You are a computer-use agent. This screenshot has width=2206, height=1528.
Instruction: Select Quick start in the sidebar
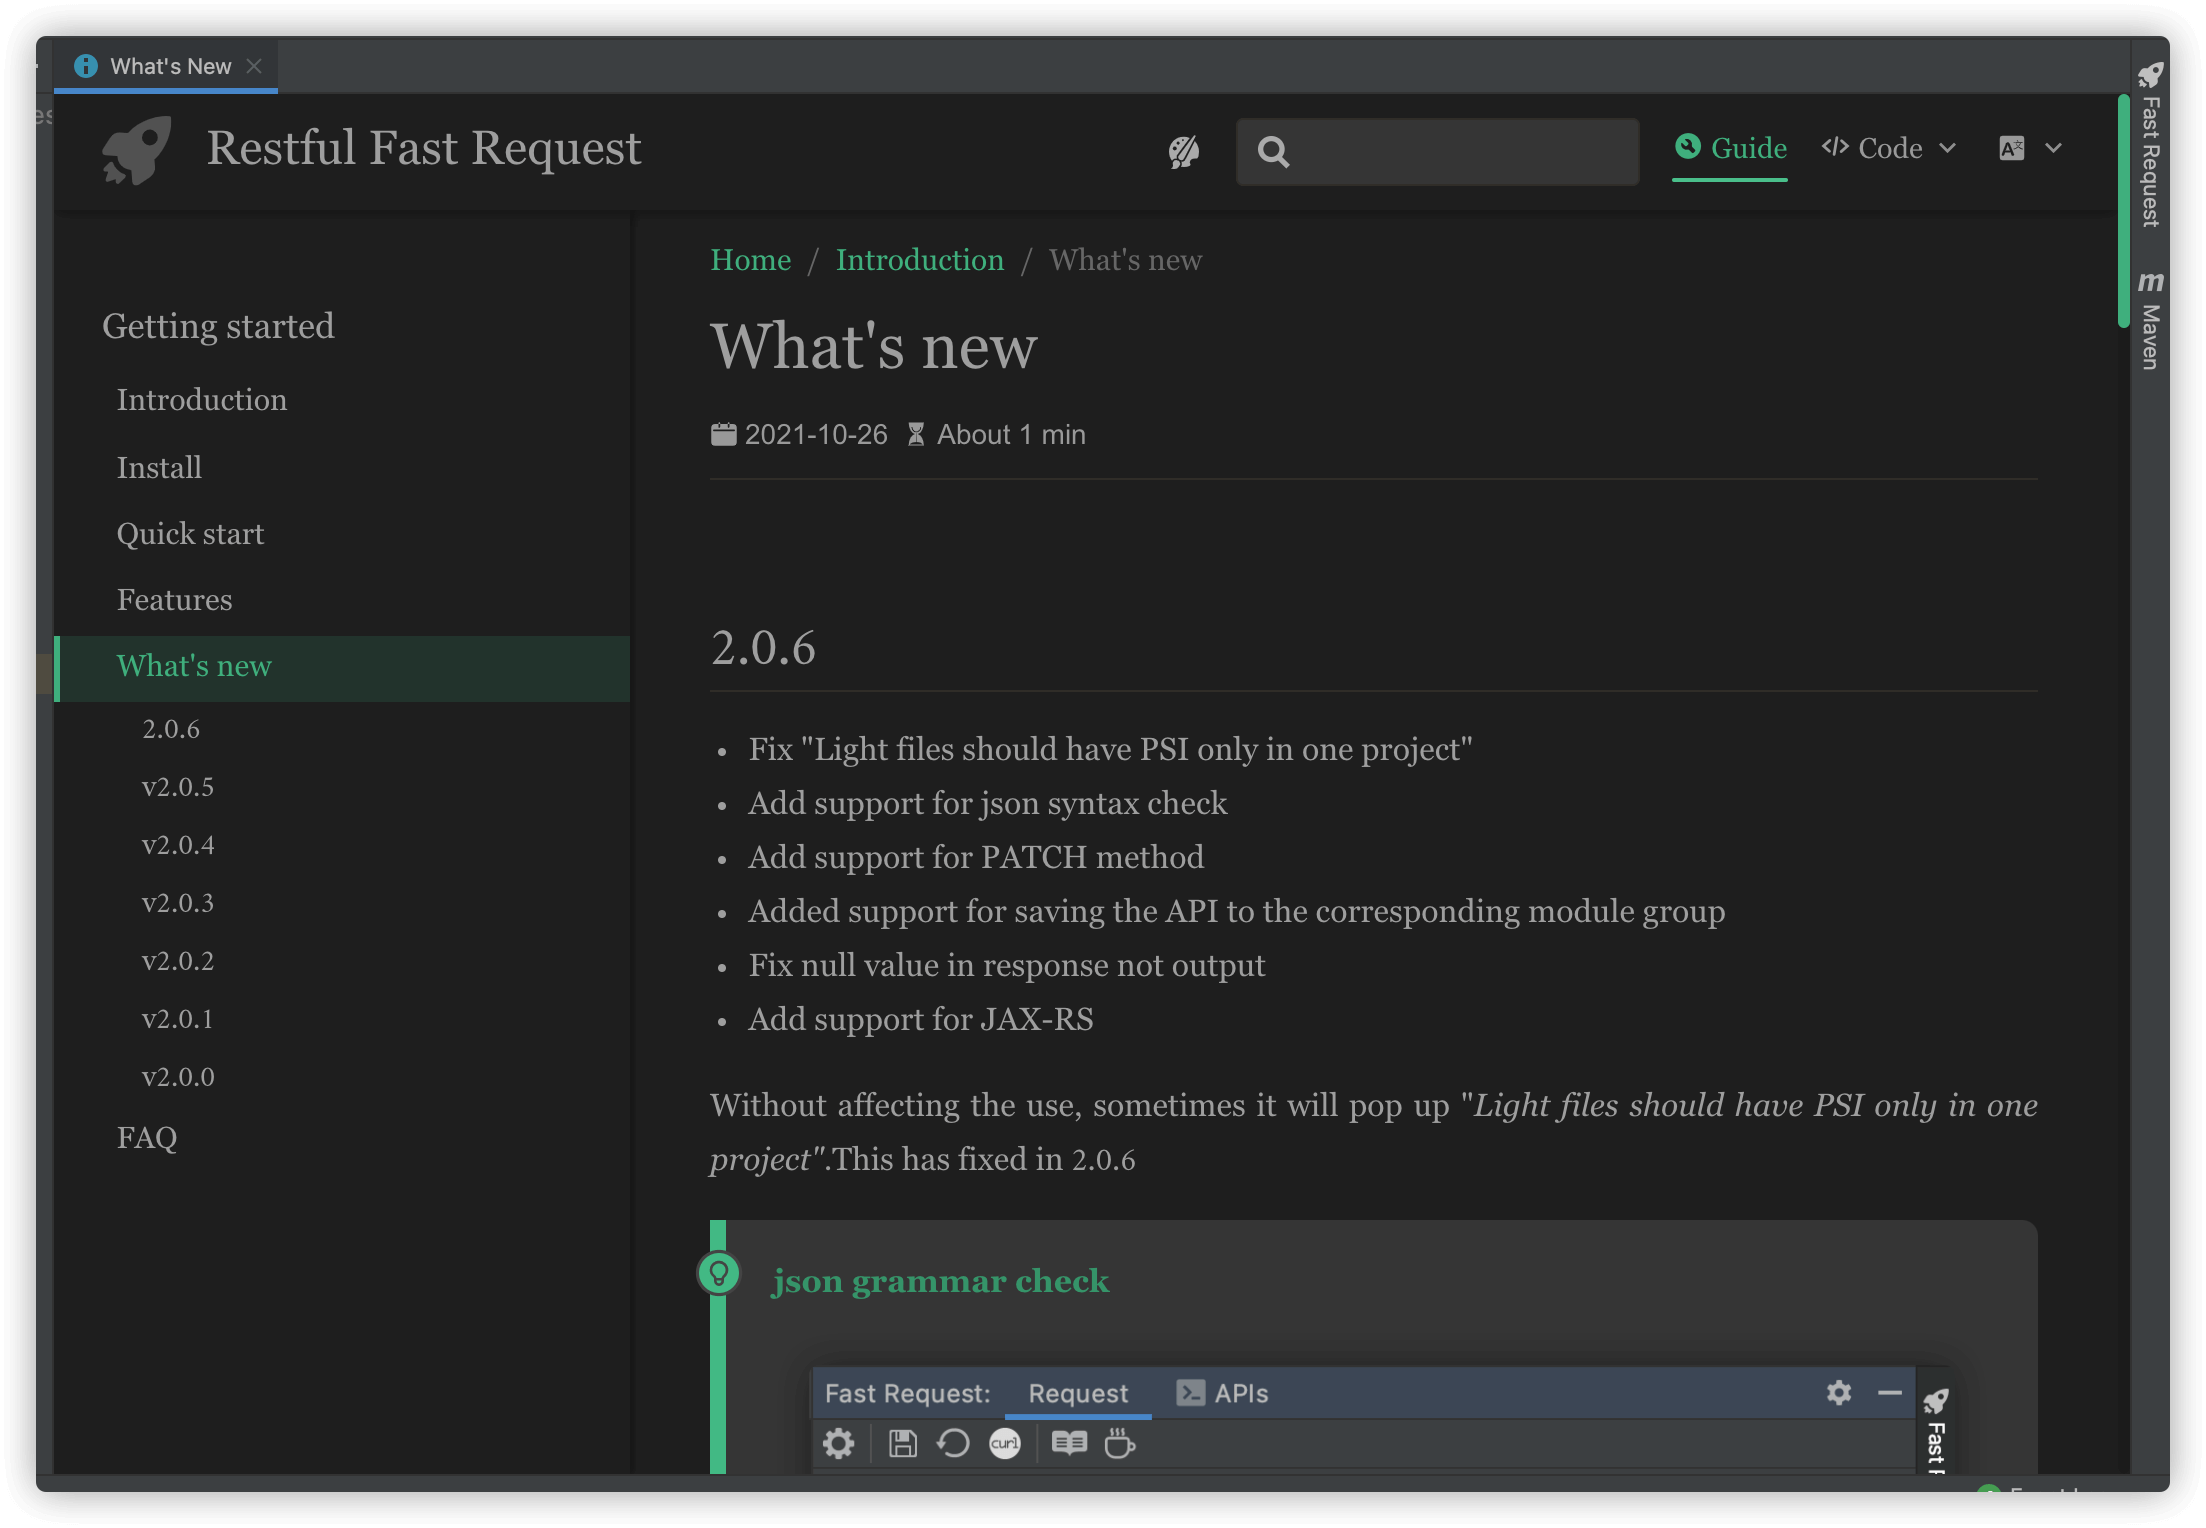(x=190, y=534)
